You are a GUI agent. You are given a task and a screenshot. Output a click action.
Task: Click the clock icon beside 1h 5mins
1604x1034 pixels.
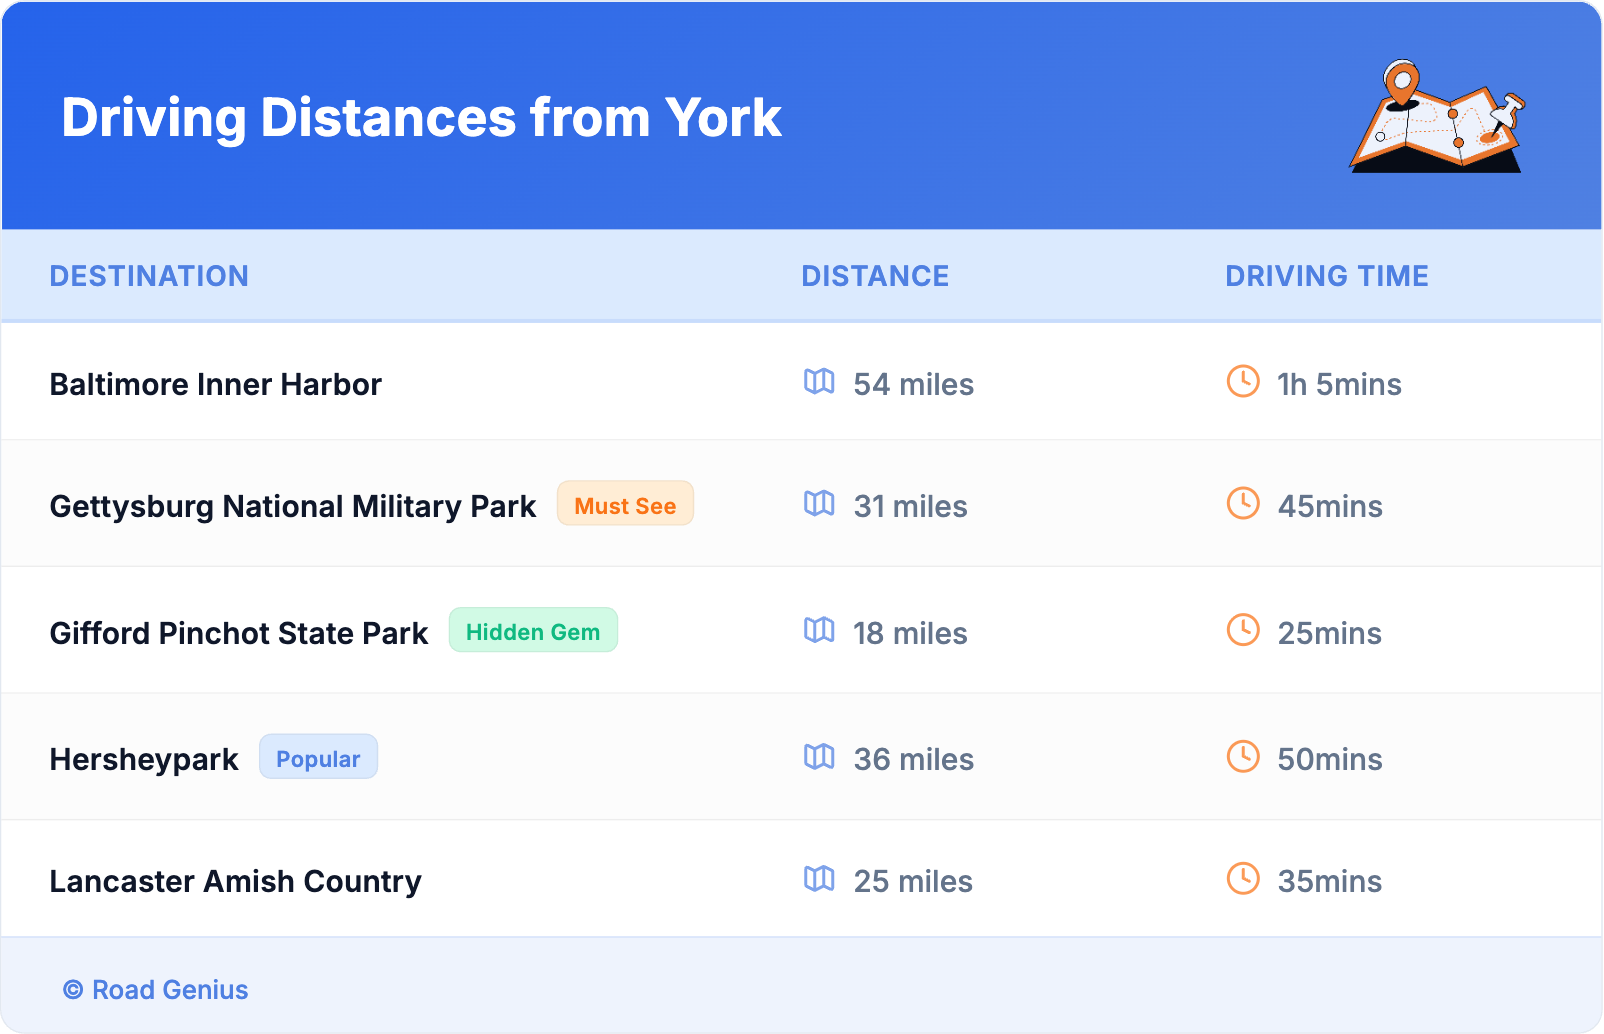(x=1243, y=382)
